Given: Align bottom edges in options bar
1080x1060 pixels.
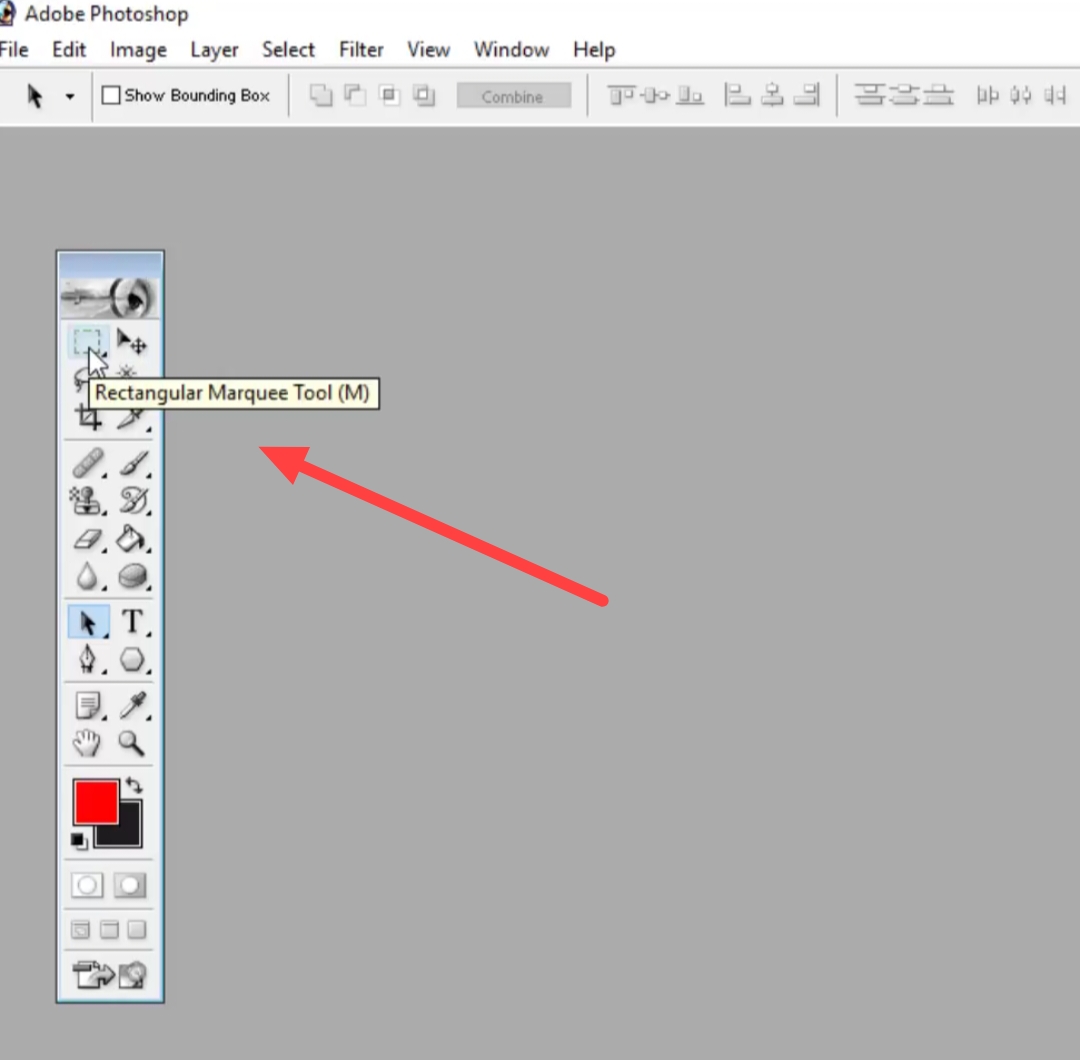Looking at the screenshot, I should [x=689, y=95].
